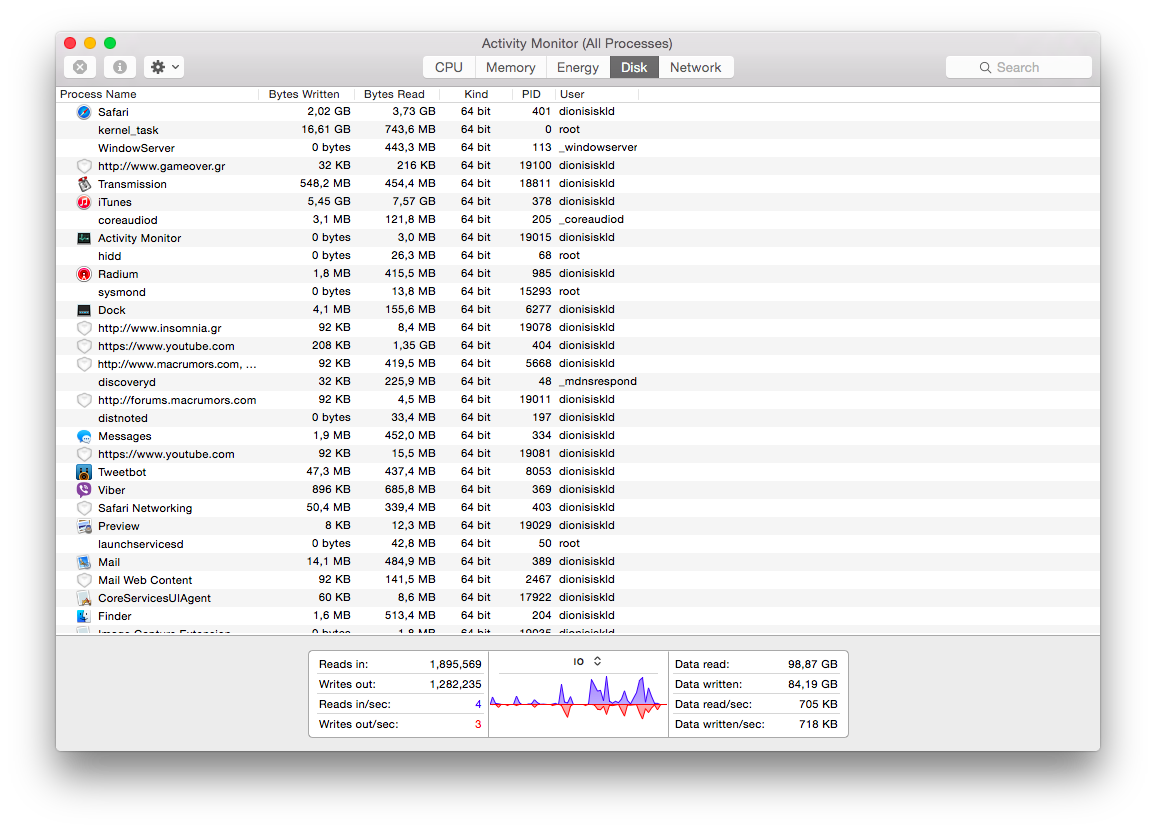
Task: Select the hidd process row
Action: (578, 256)
